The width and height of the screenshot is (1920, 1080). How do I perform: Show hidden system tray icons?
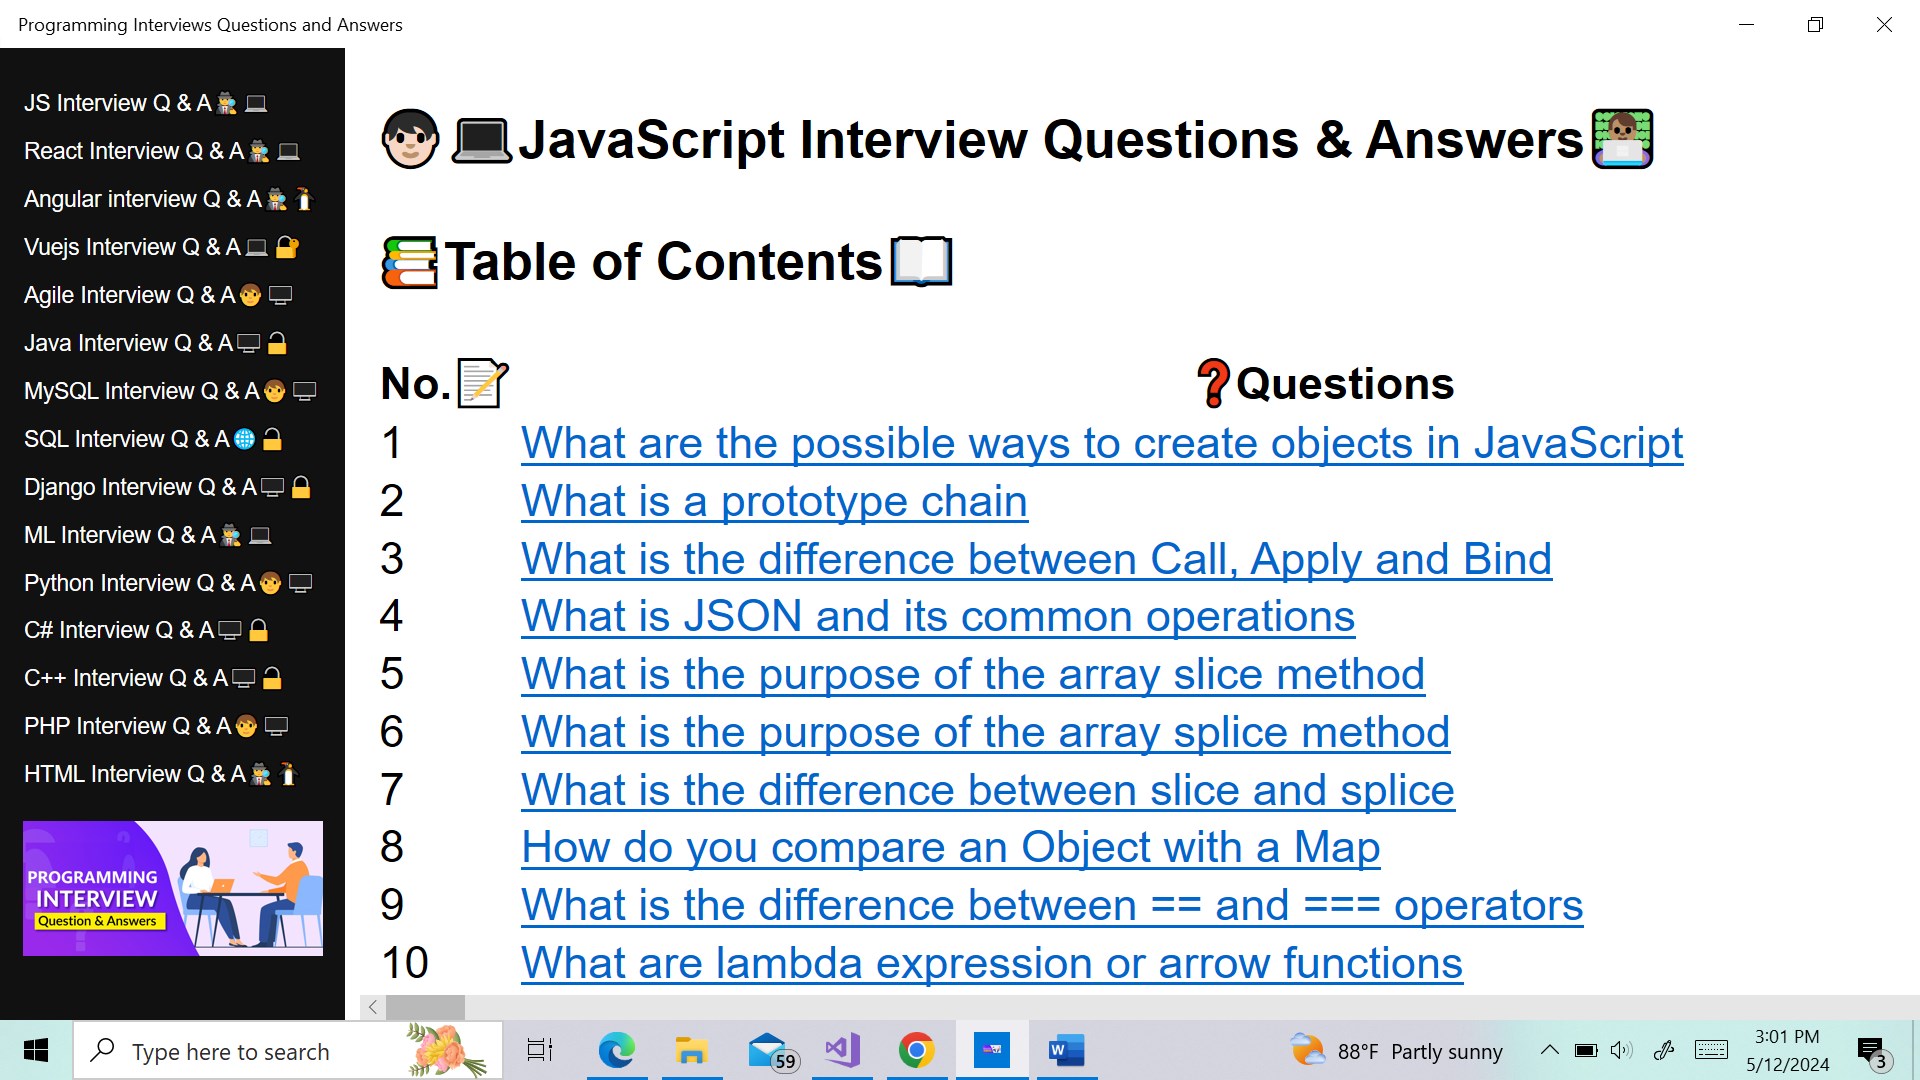tap(1549, 1051)
